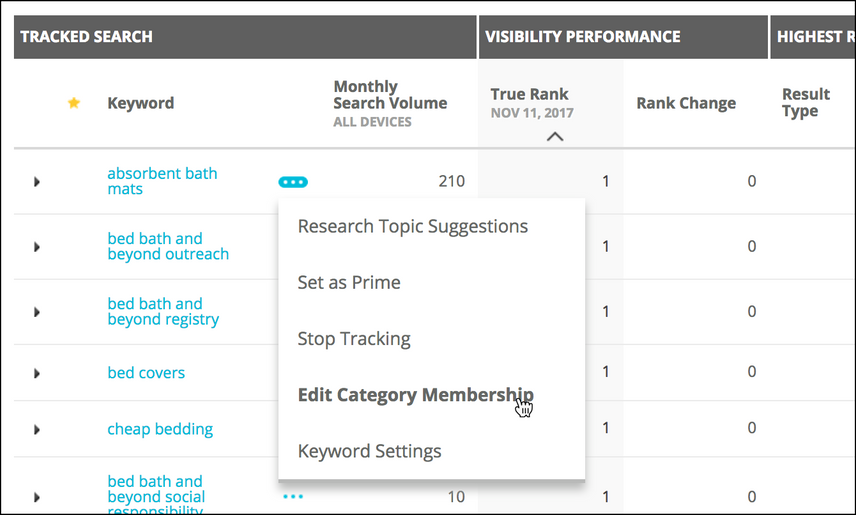
Task: Open Keyword Settings from the menu
Action: tap(369, 451)
